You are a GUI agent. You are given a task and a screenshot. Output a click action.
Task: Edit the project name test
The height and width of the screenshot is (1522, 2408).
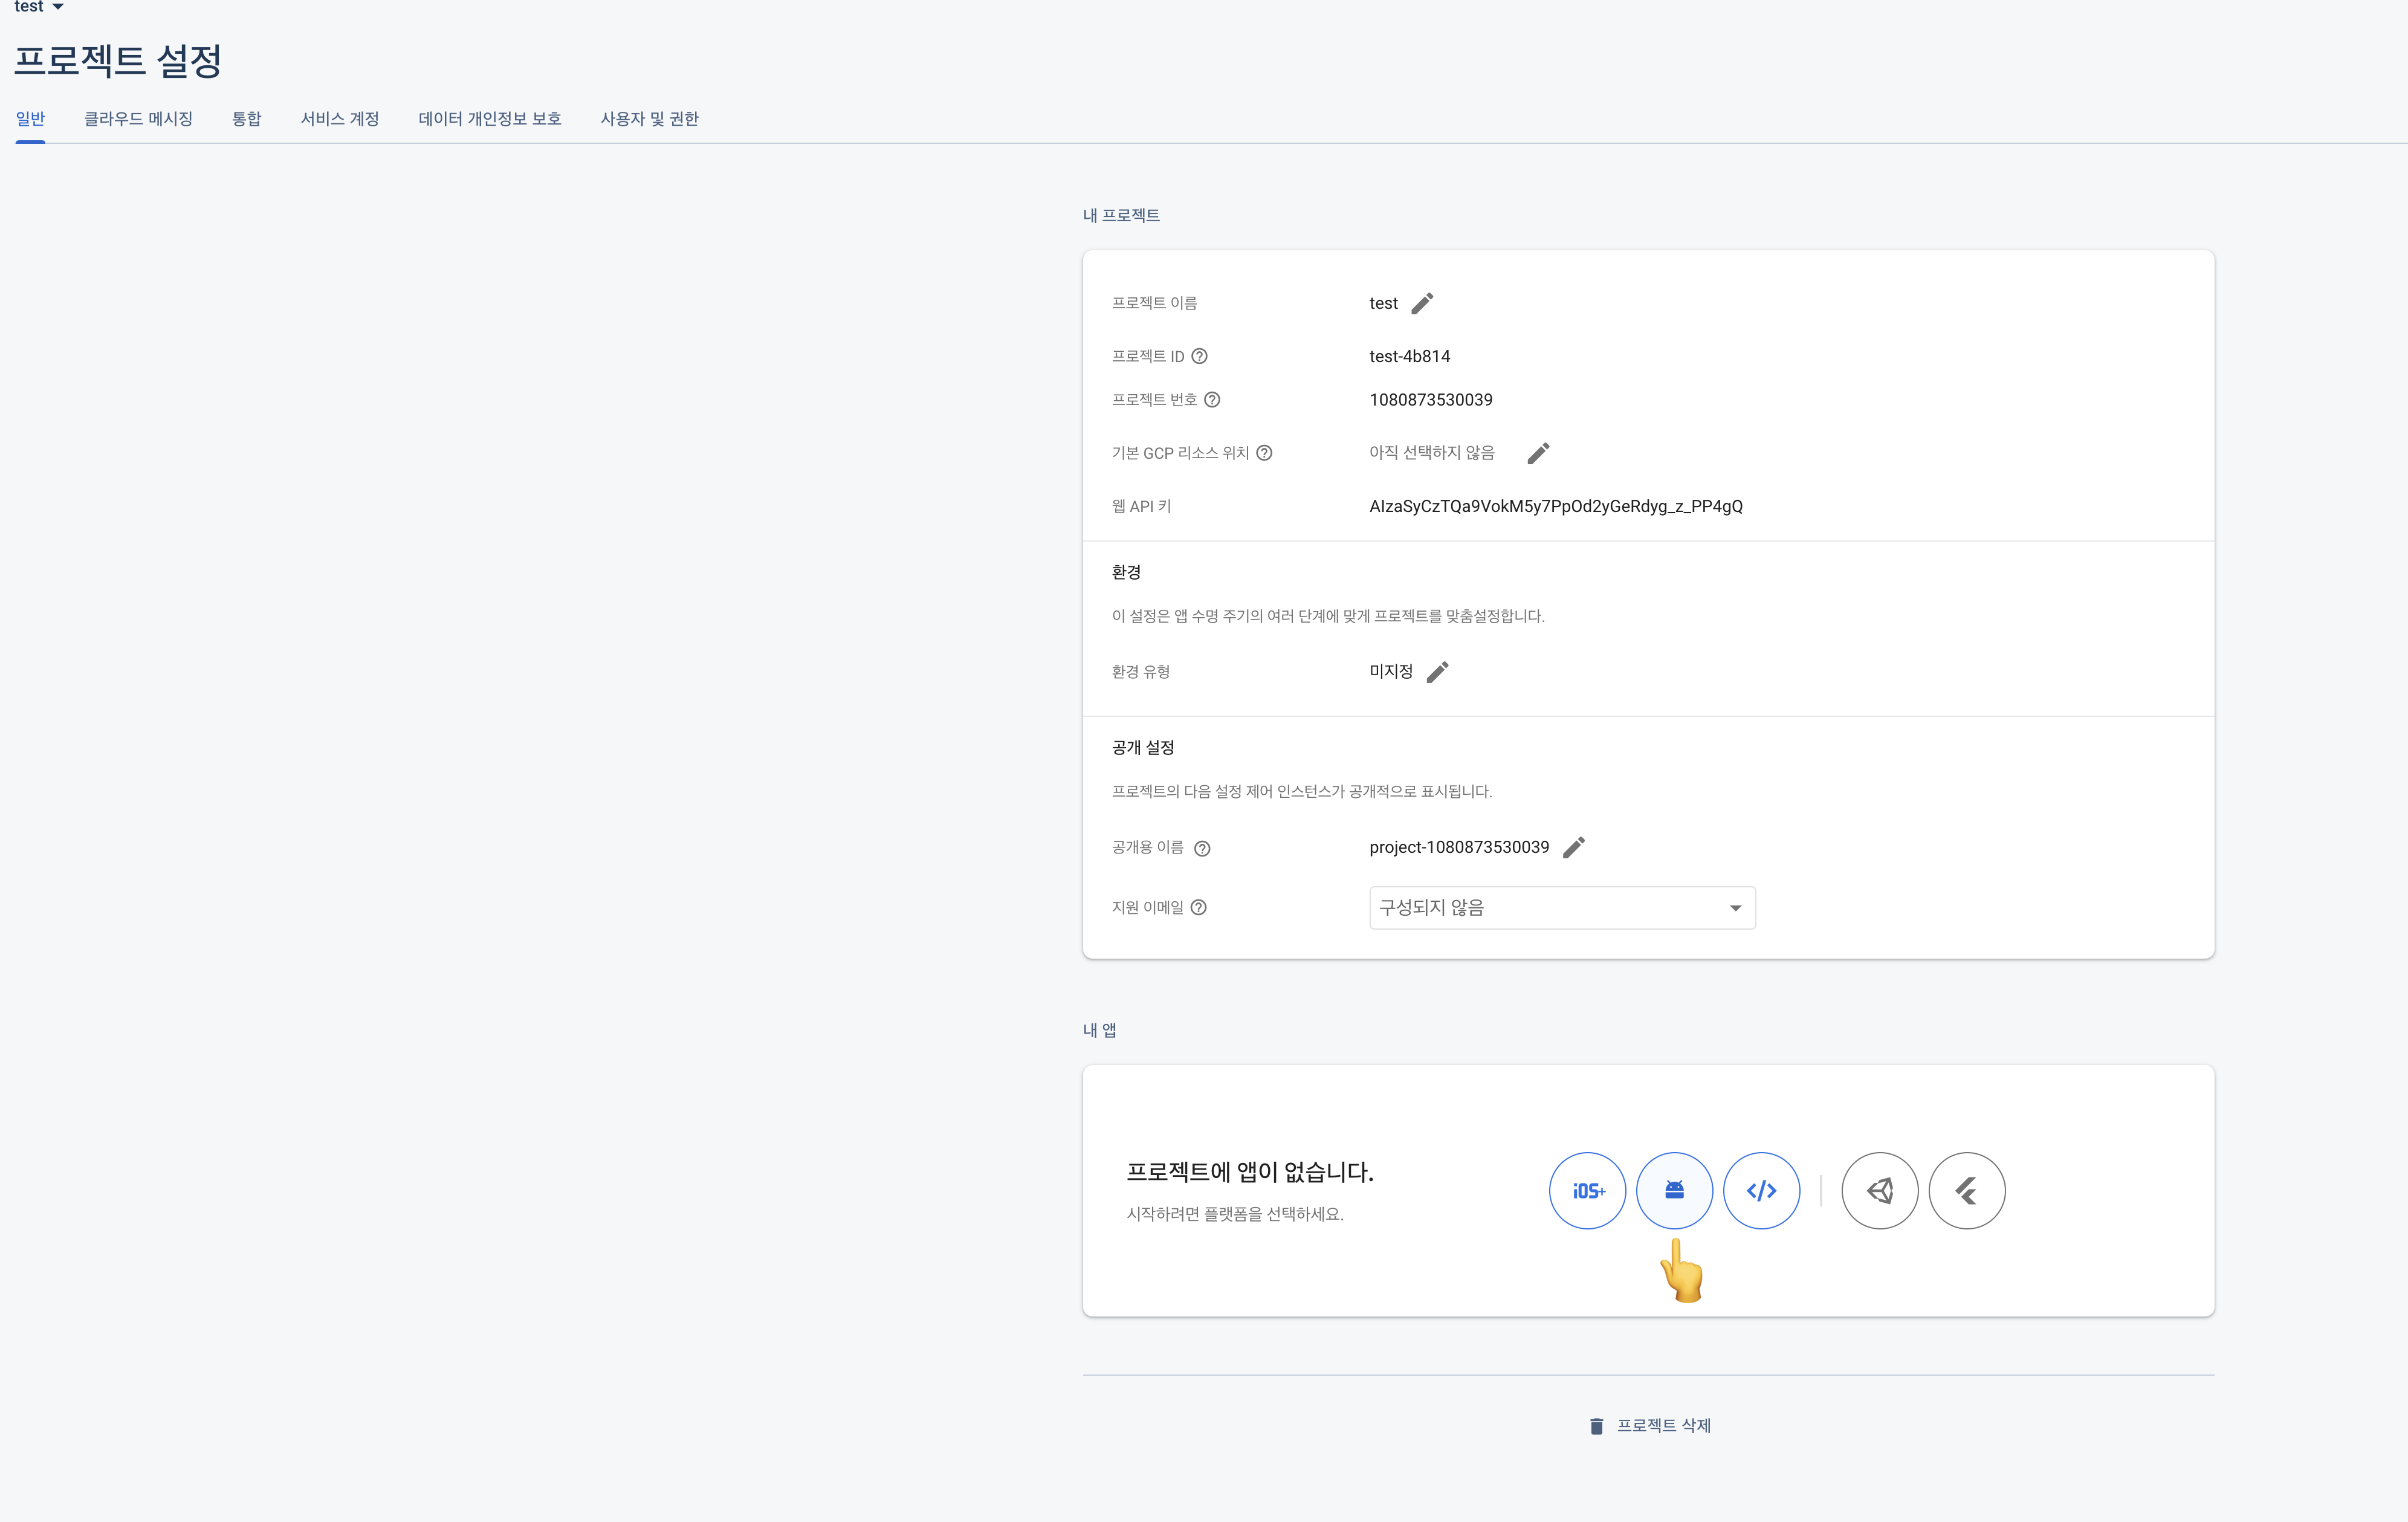[1422, 303]
